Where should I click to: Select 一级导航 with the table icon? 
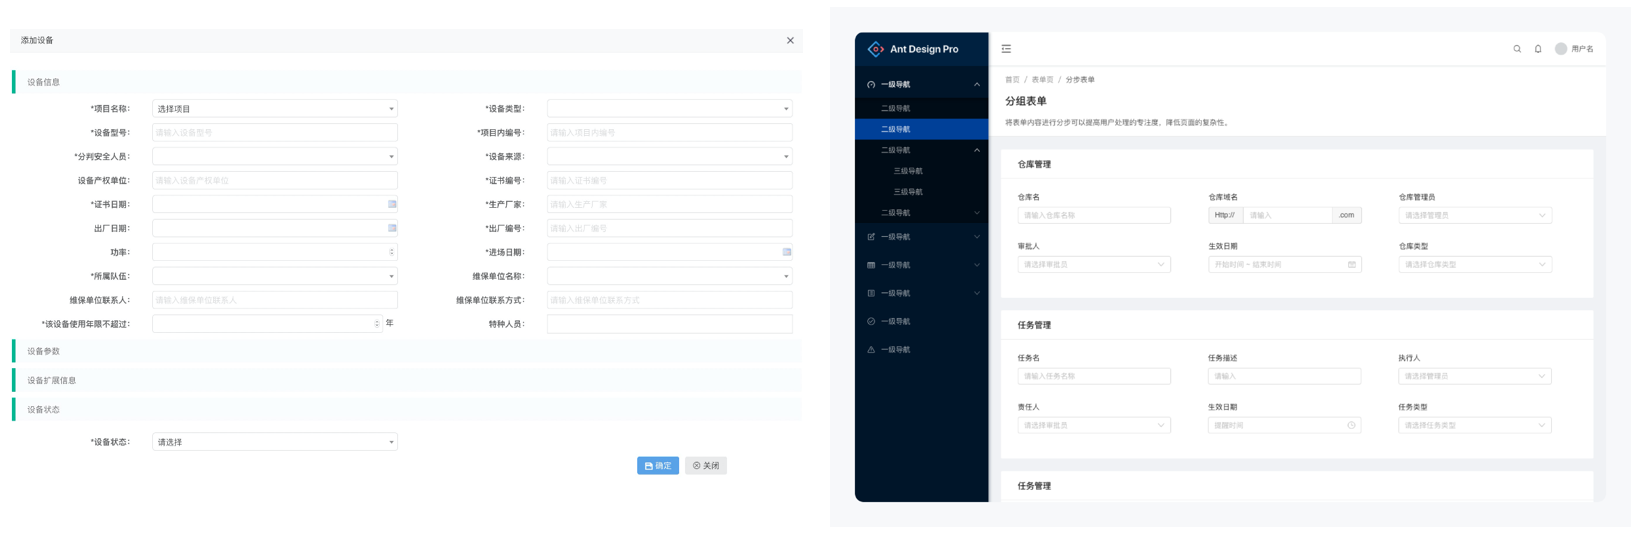[871, 265]
